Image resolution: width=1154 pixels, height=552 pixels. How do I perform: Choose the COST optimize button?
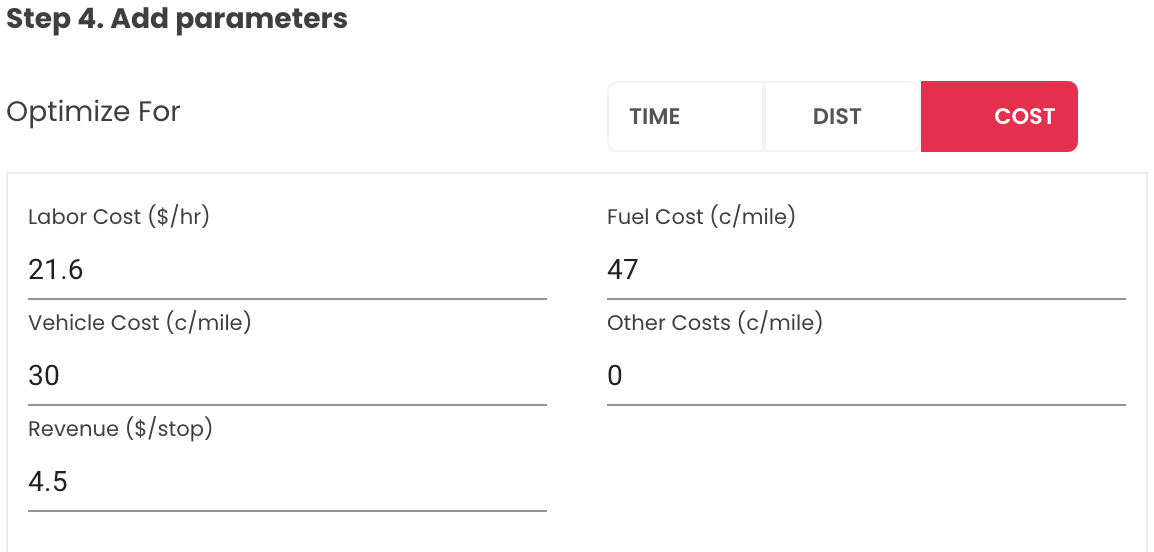tap(999, 117)
